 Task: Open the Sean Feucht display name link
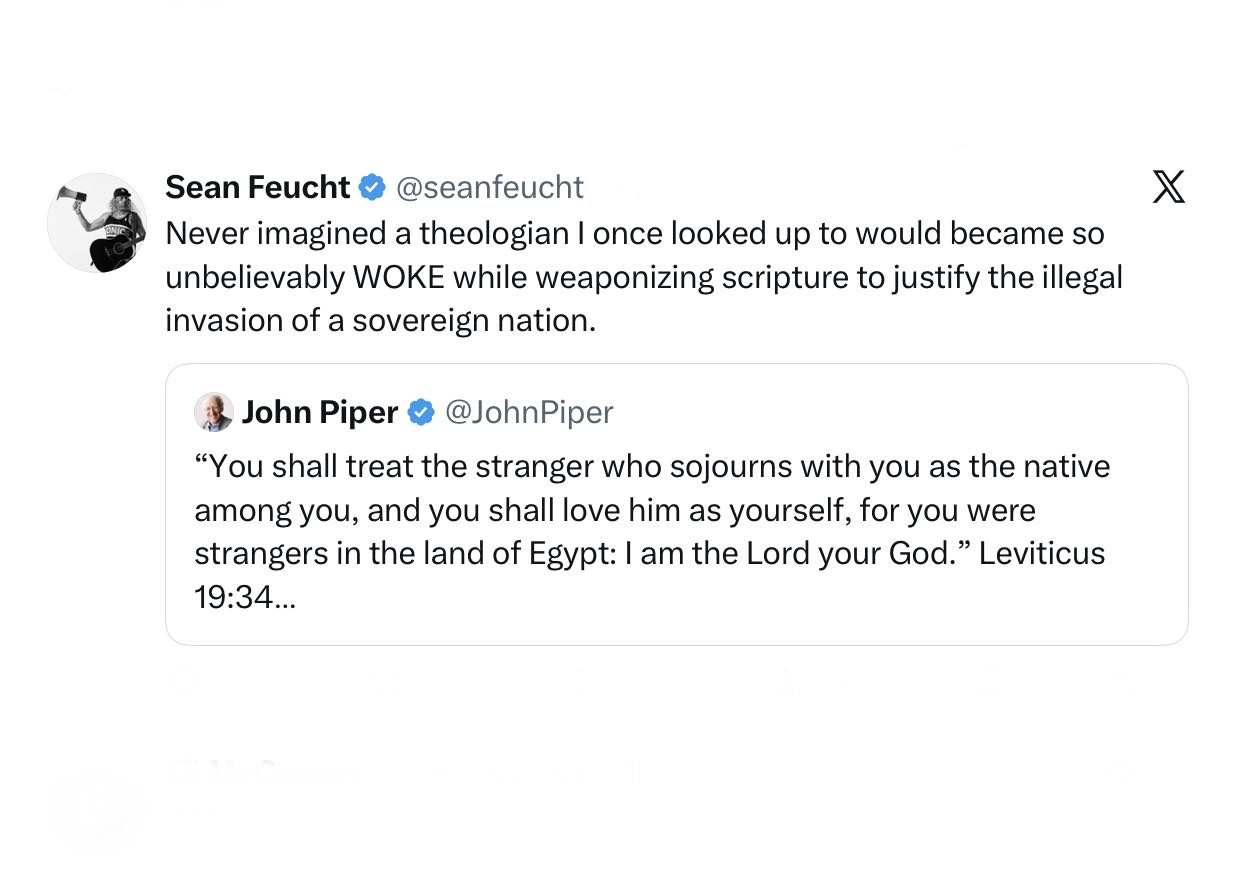[257, 187]
